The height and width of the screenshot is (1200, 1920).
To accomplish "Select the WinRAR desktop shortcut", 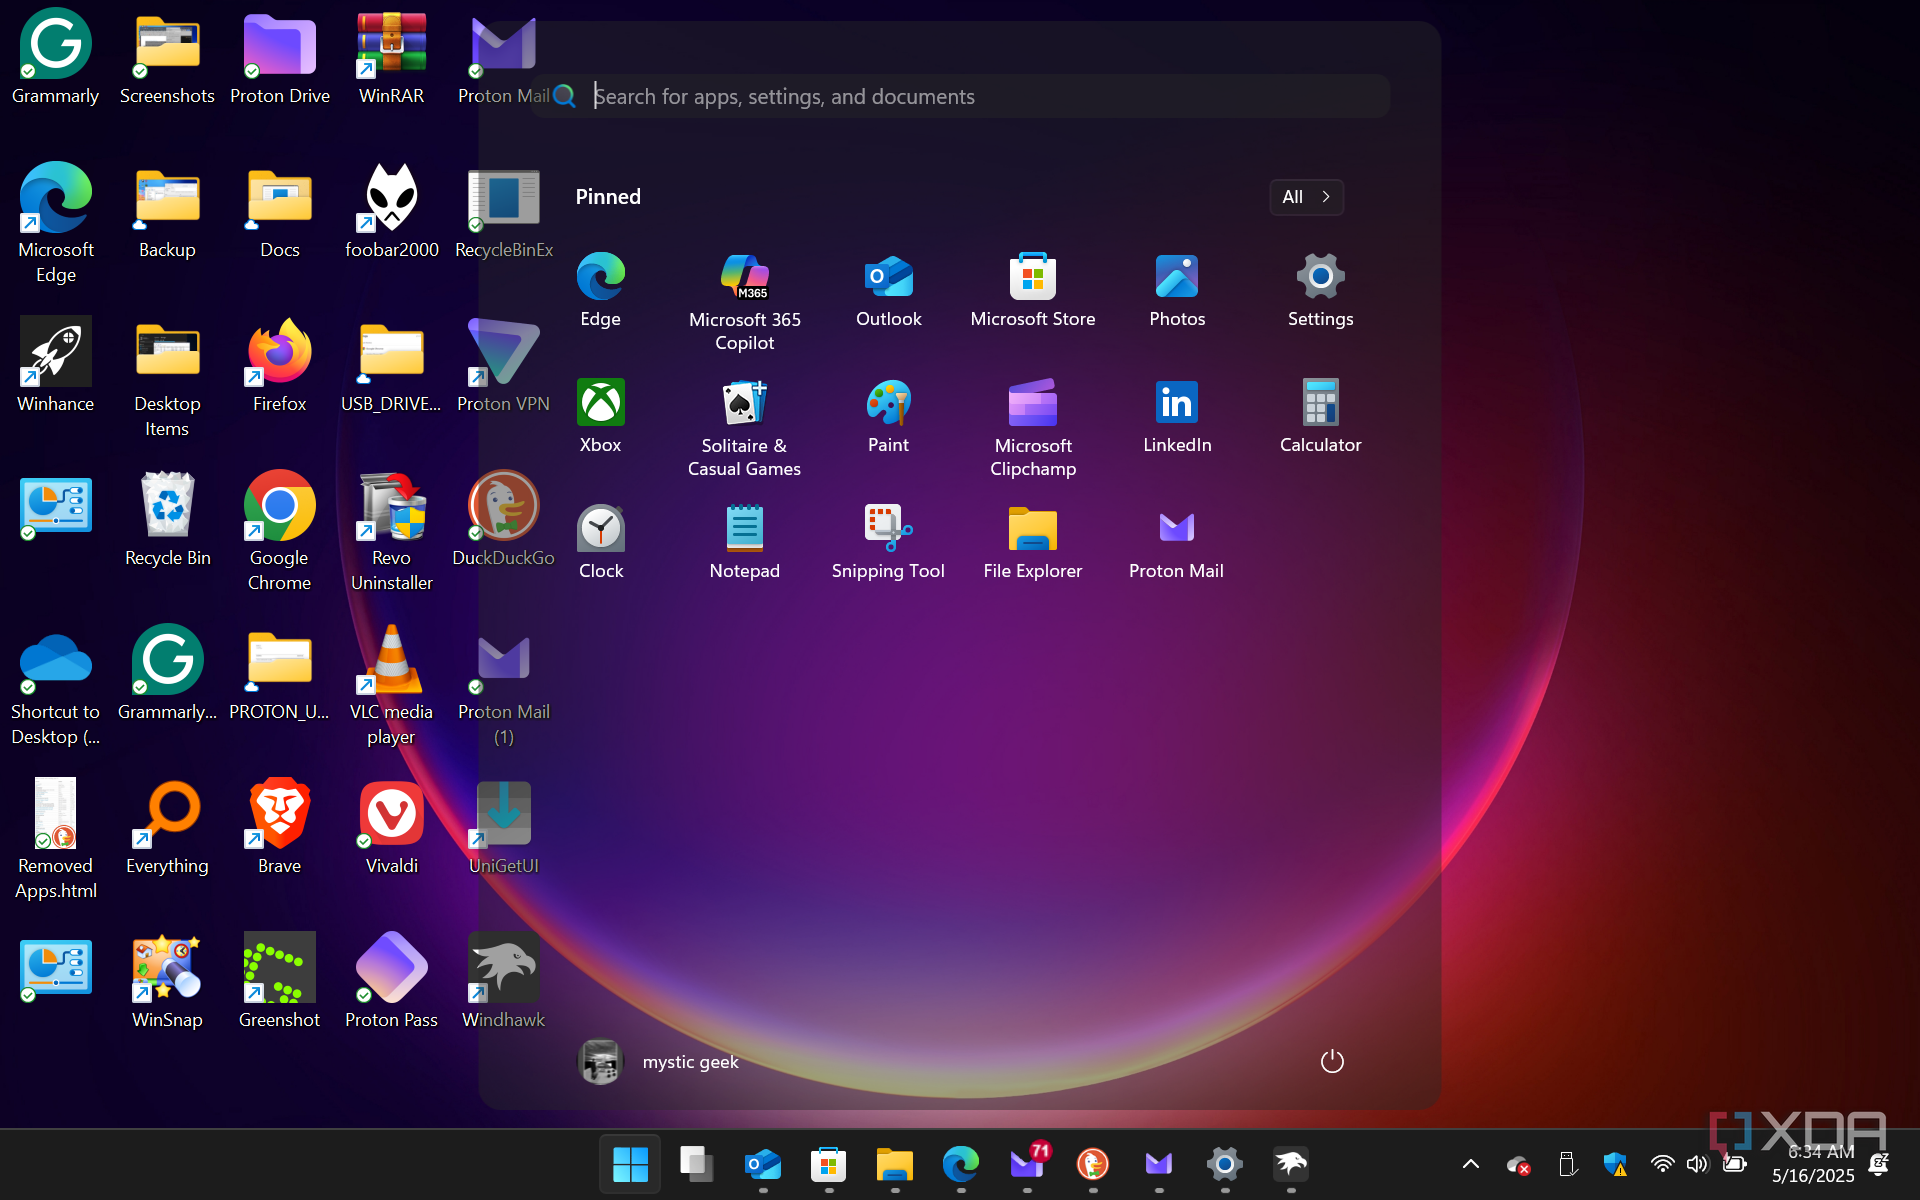I will click(391, 59).
